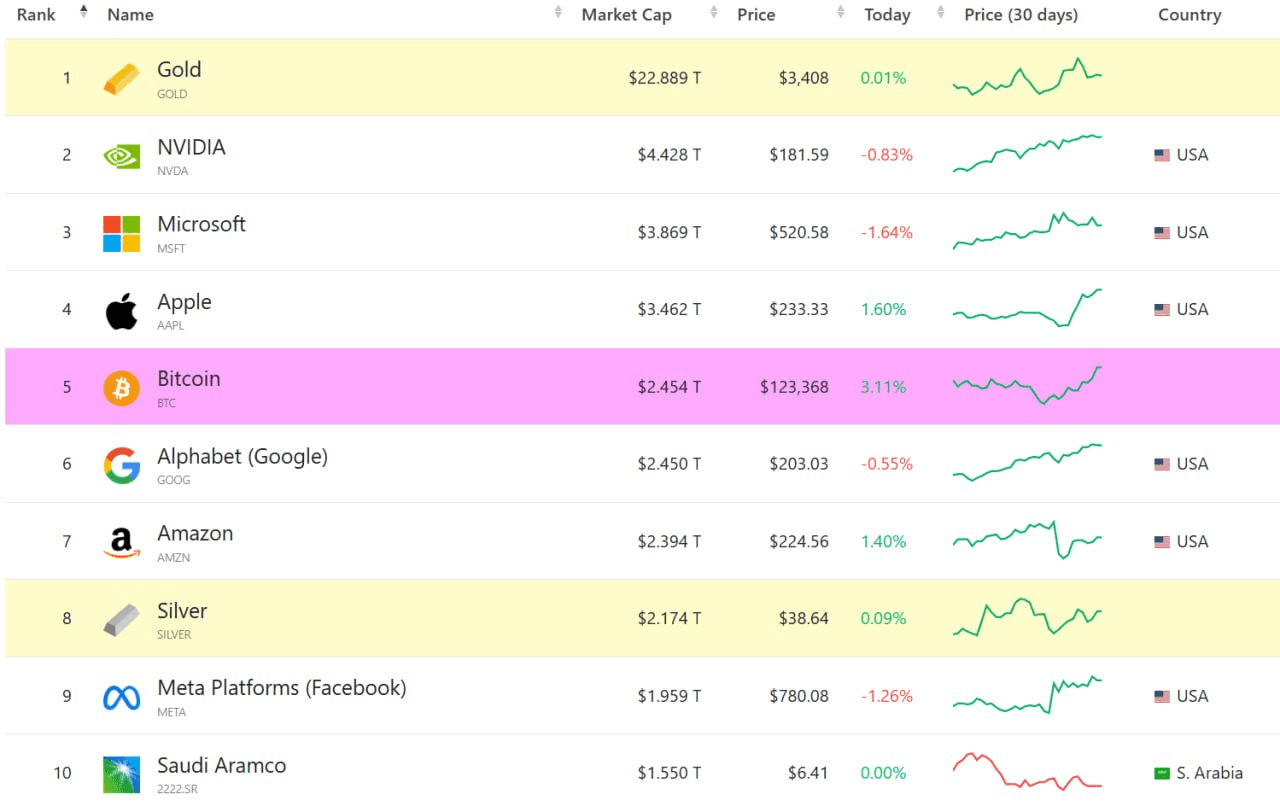Click the USA flag in Alphabet row
The width and height of the screenshot is (1280, 806).
[x=1162, y=464]
